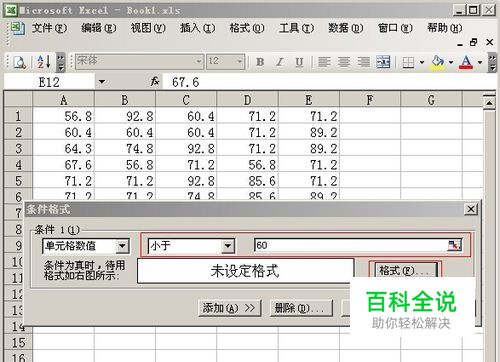Open the font name dropdown
This screenshot has width=500, height=362.
(199, 62)
